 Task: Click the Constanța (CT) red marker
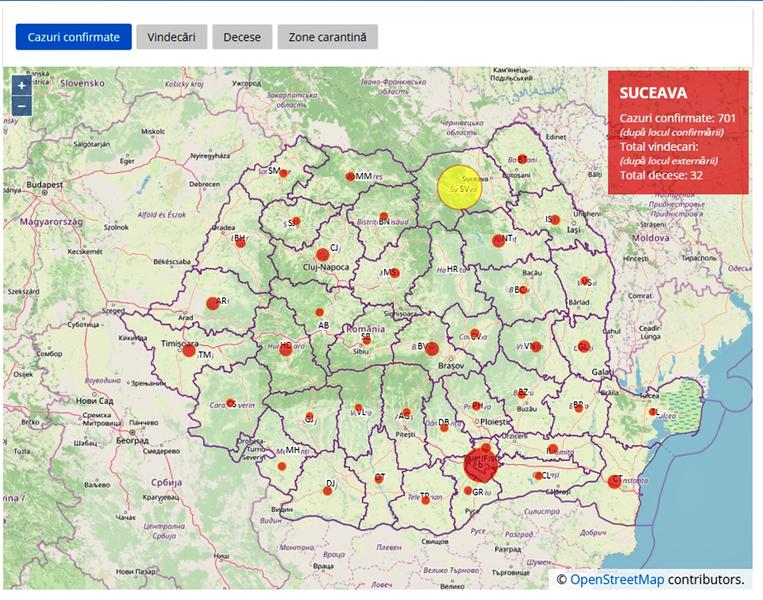(614, 481)
